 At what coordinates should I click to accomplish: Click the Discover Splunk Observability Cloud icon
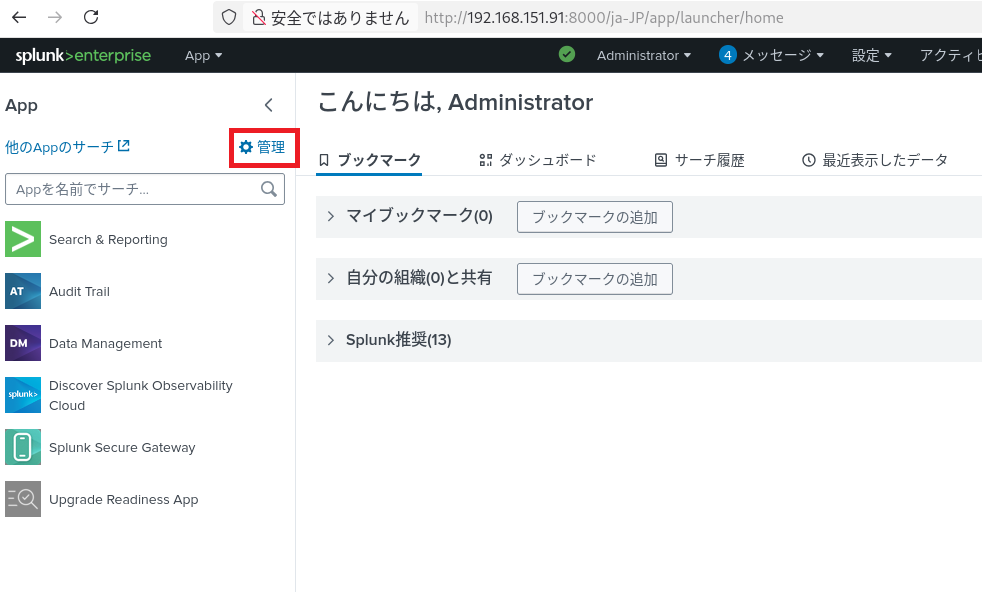[x=23, y=395]
